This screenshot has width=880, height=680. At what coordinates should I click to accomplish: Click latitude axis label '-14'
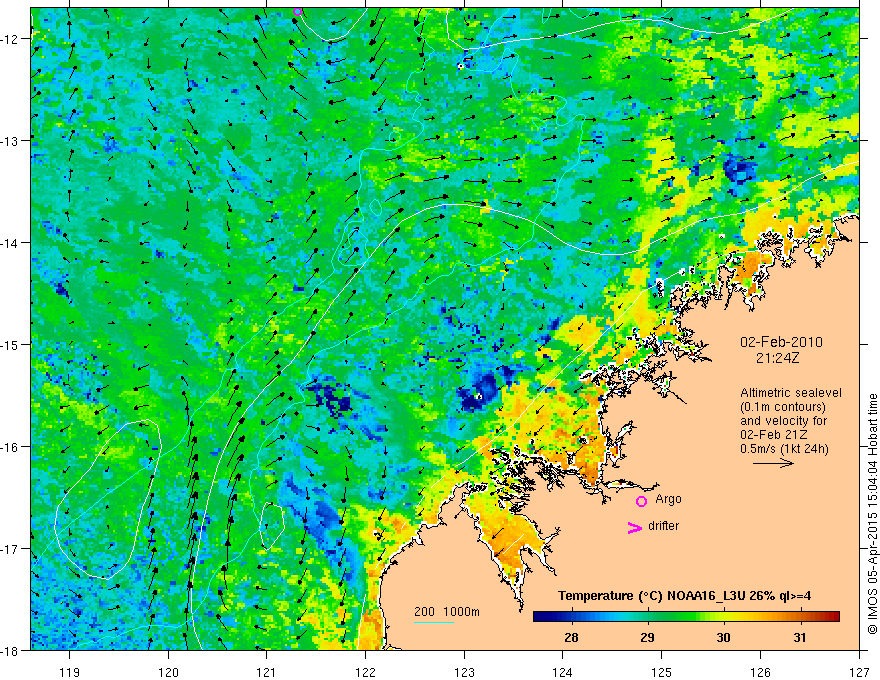click(11, 243)
